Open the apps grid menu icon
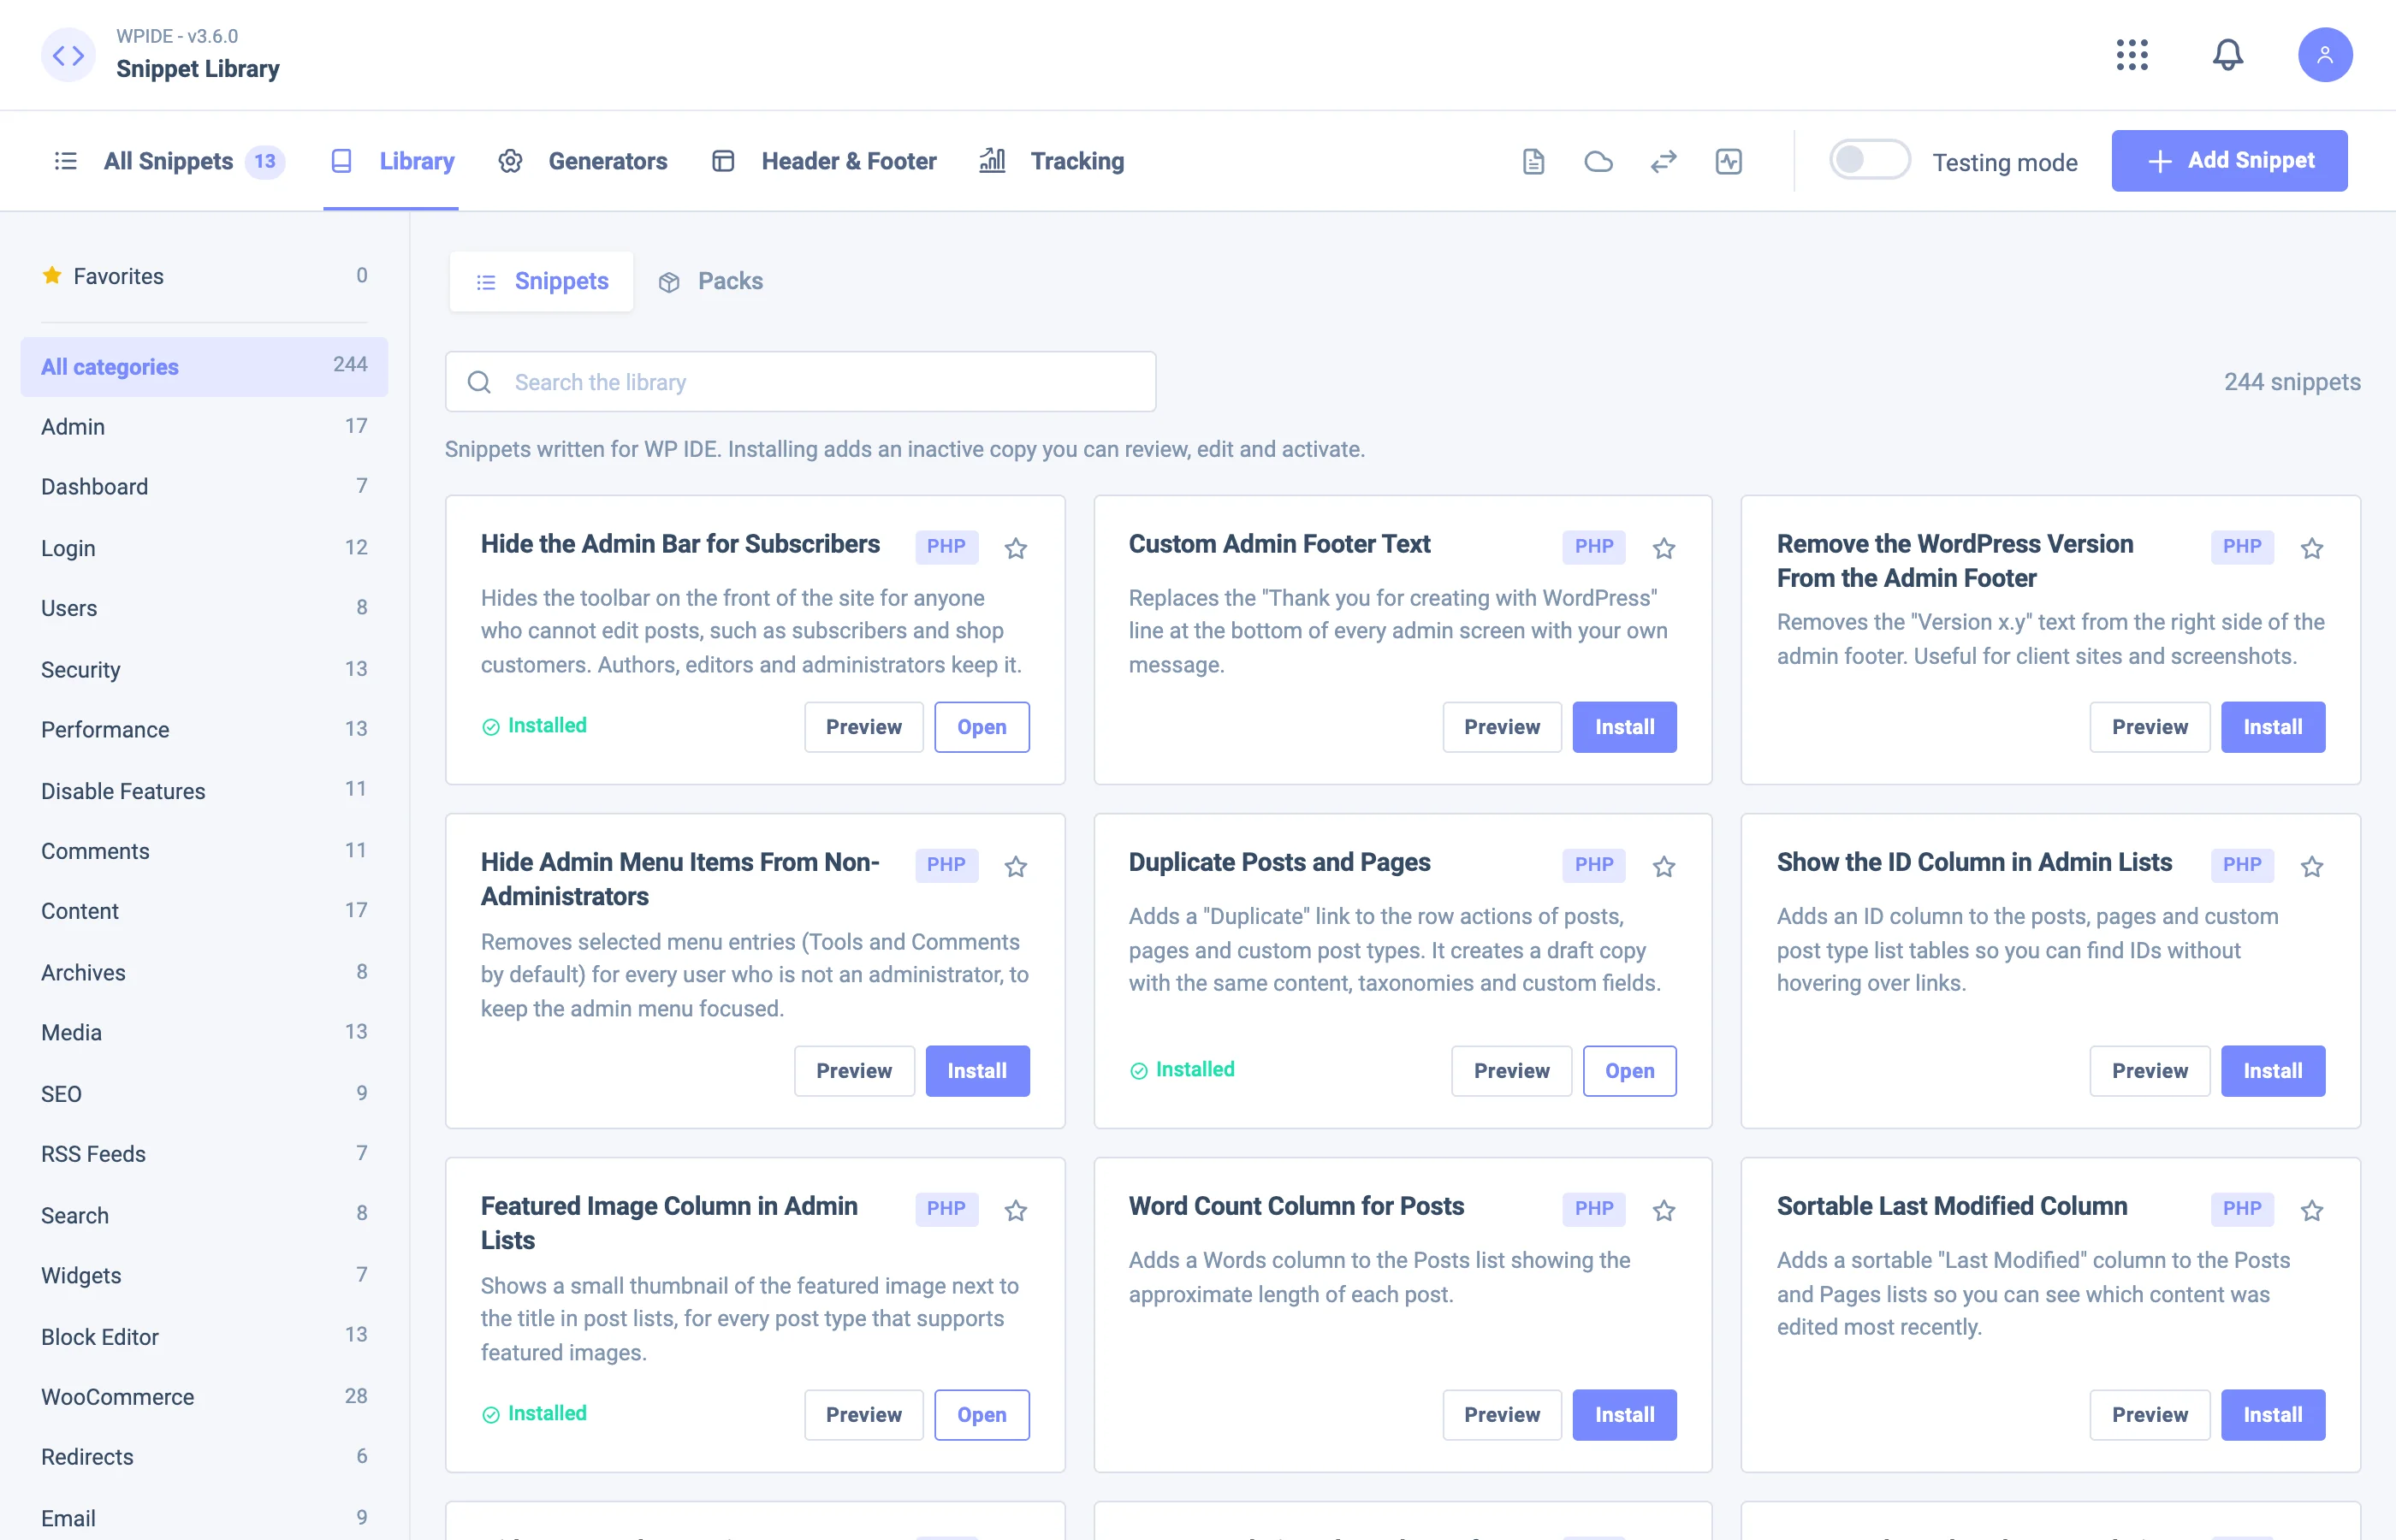The width and height of the screenshot is (2396, 1540). [2131, 55]
